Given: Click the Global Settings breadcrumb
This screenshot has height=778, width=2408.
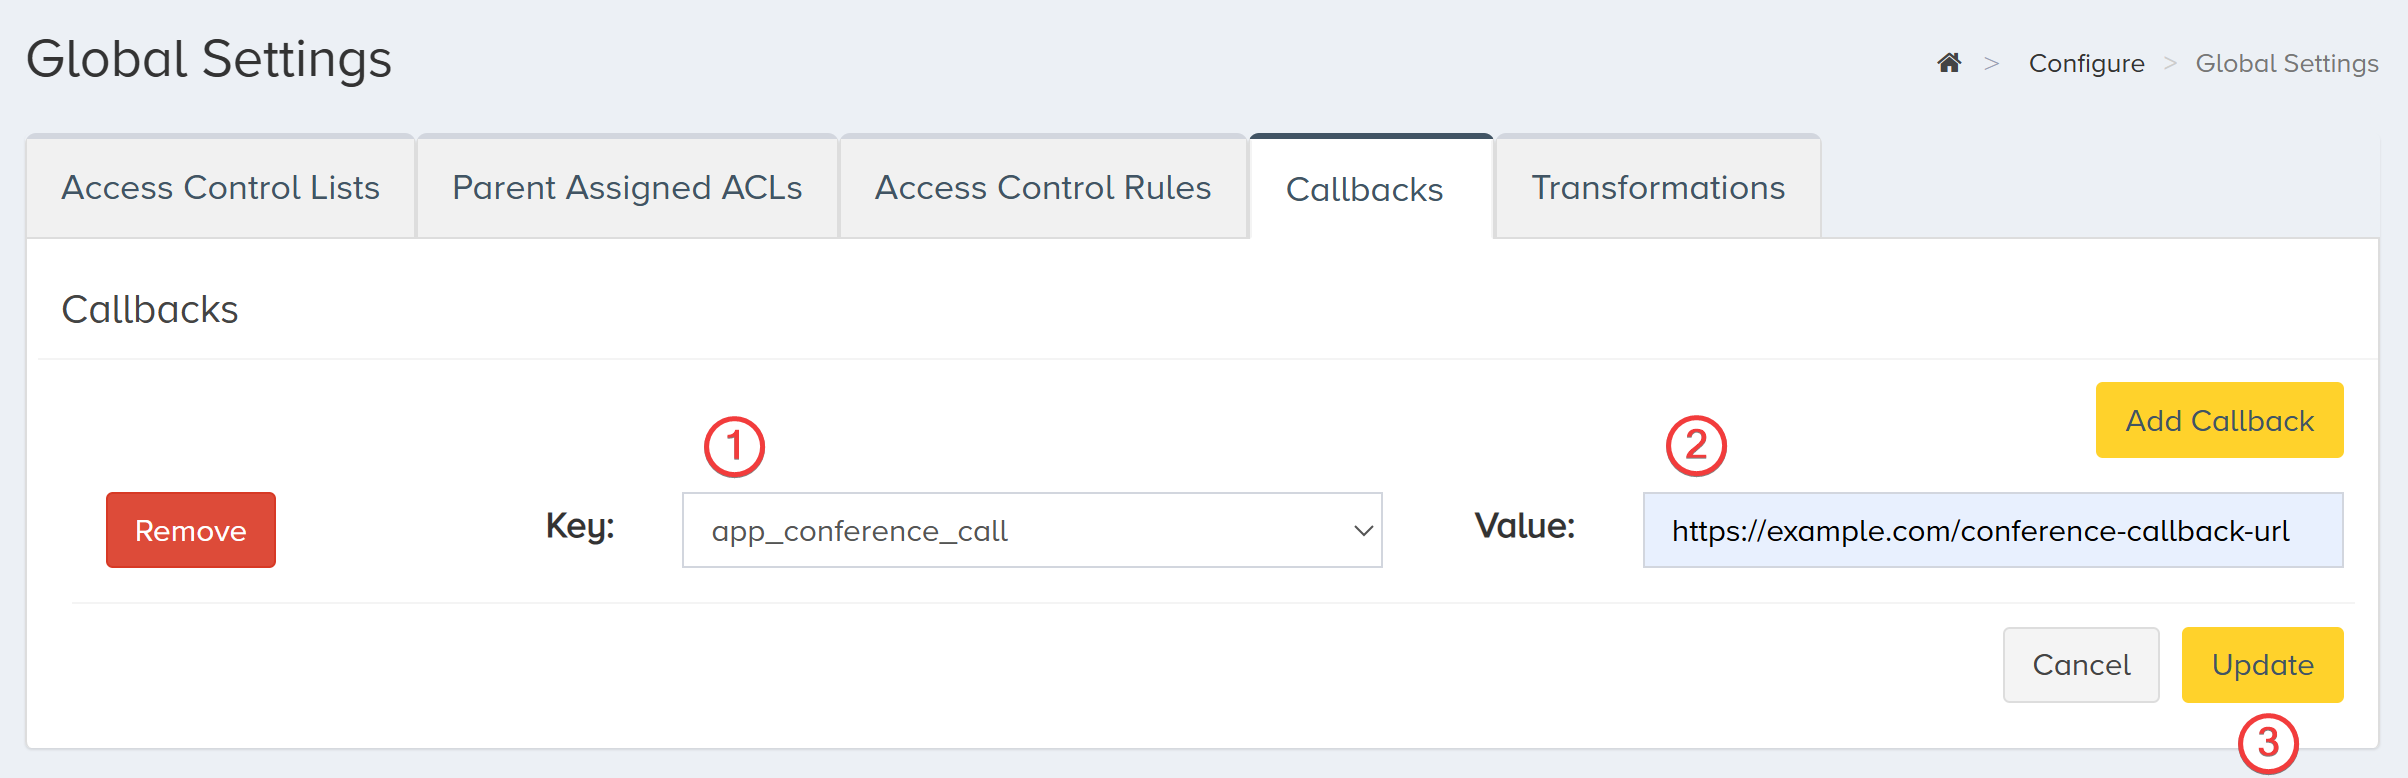Looking at the screenshot, I should point(2287,62).
